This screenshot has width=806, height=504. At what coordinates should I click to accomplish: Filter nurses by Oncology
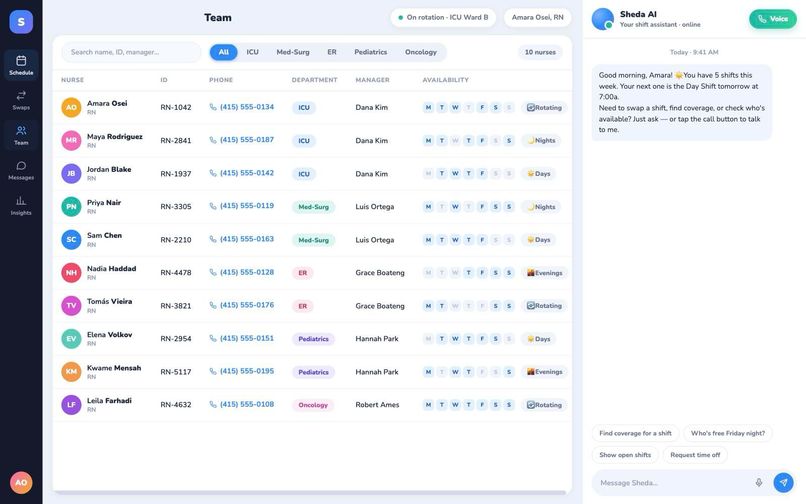point(421,52)
